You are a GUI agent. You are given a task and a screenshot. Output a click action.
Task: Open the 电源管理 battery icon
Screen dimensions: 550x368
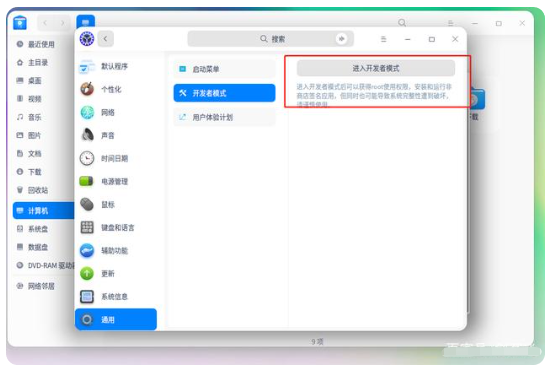pos(86,181)
